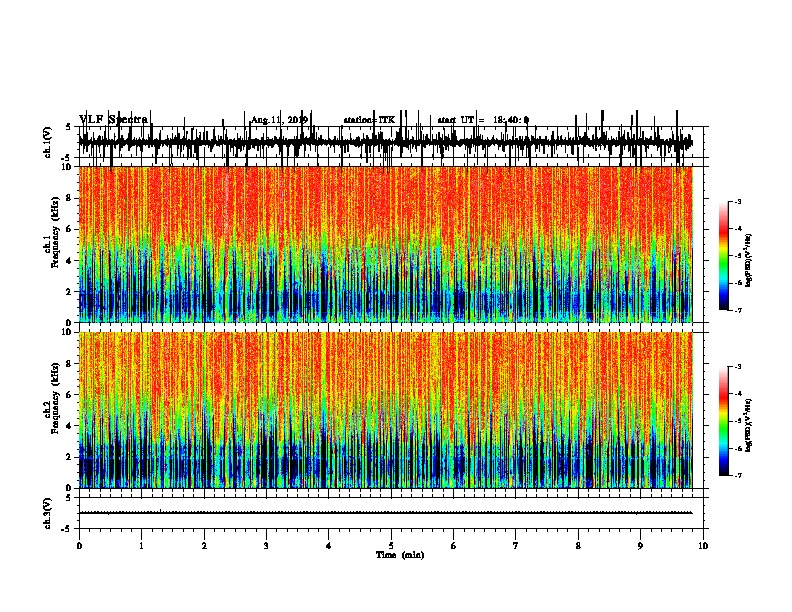Viewport: 792px width, 612px height.
Task: Click the ch.2 spectrogram color bar
Action: pos(724,421)
